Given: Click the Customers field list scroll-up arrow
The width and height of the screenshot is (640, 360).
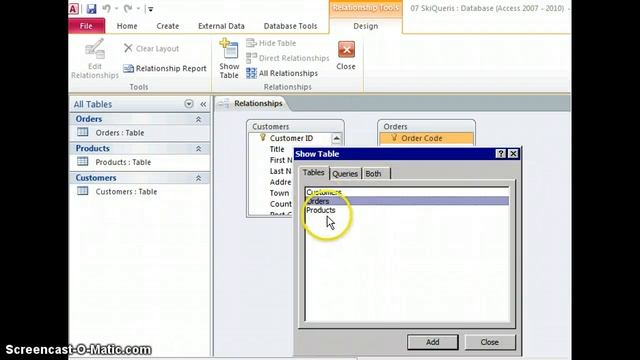Looking at the screenshot, I should (x=336, y=139).
